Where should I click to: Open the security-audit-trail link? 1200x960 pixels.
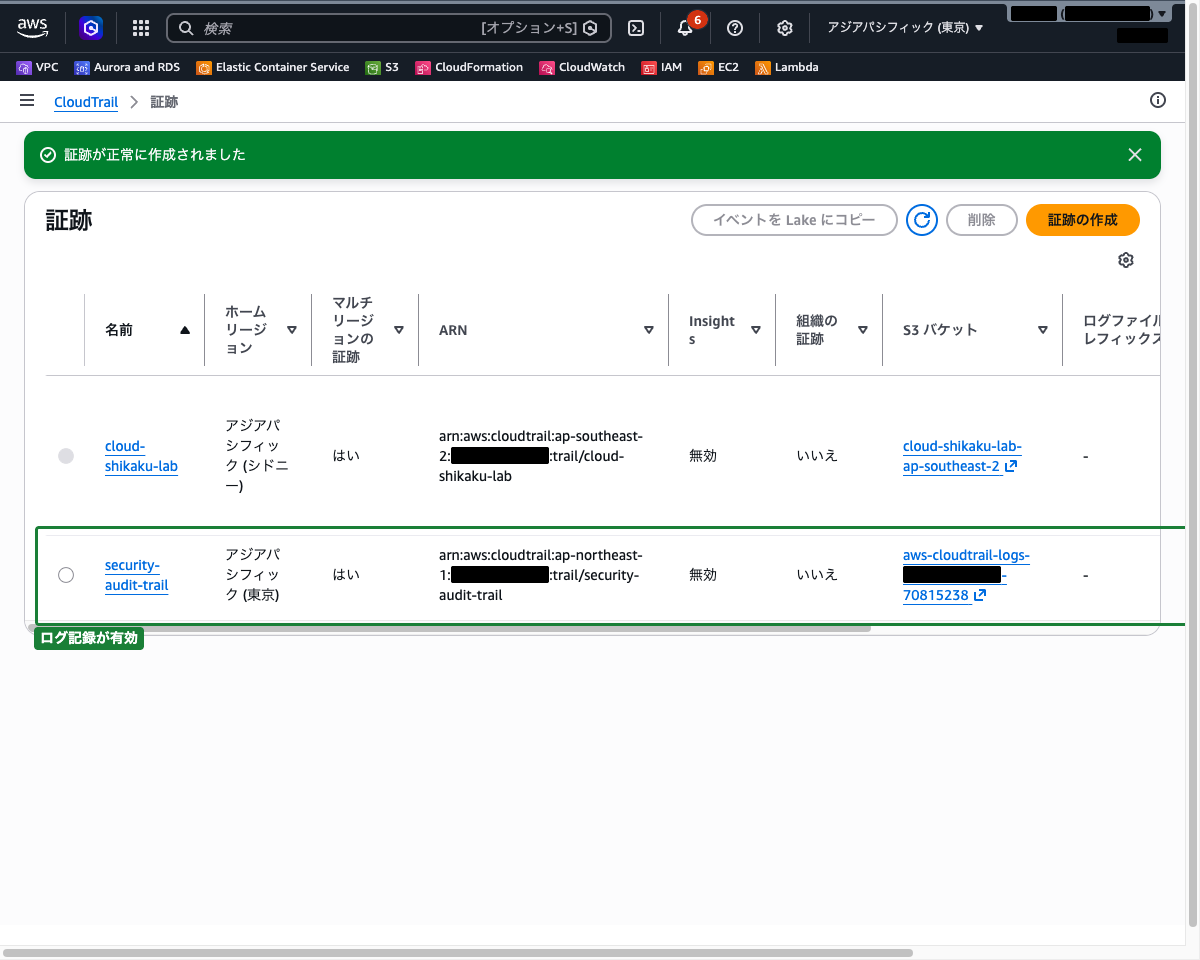(x=136, y=576)
